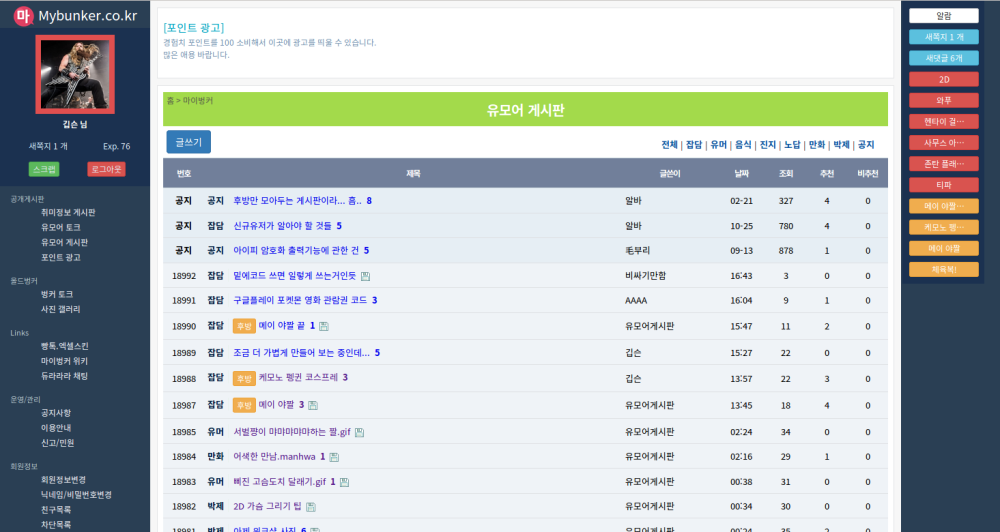Open the 알람 notification panel button
This screenshot has height=532, width=1000.
(x=943, y=16)
